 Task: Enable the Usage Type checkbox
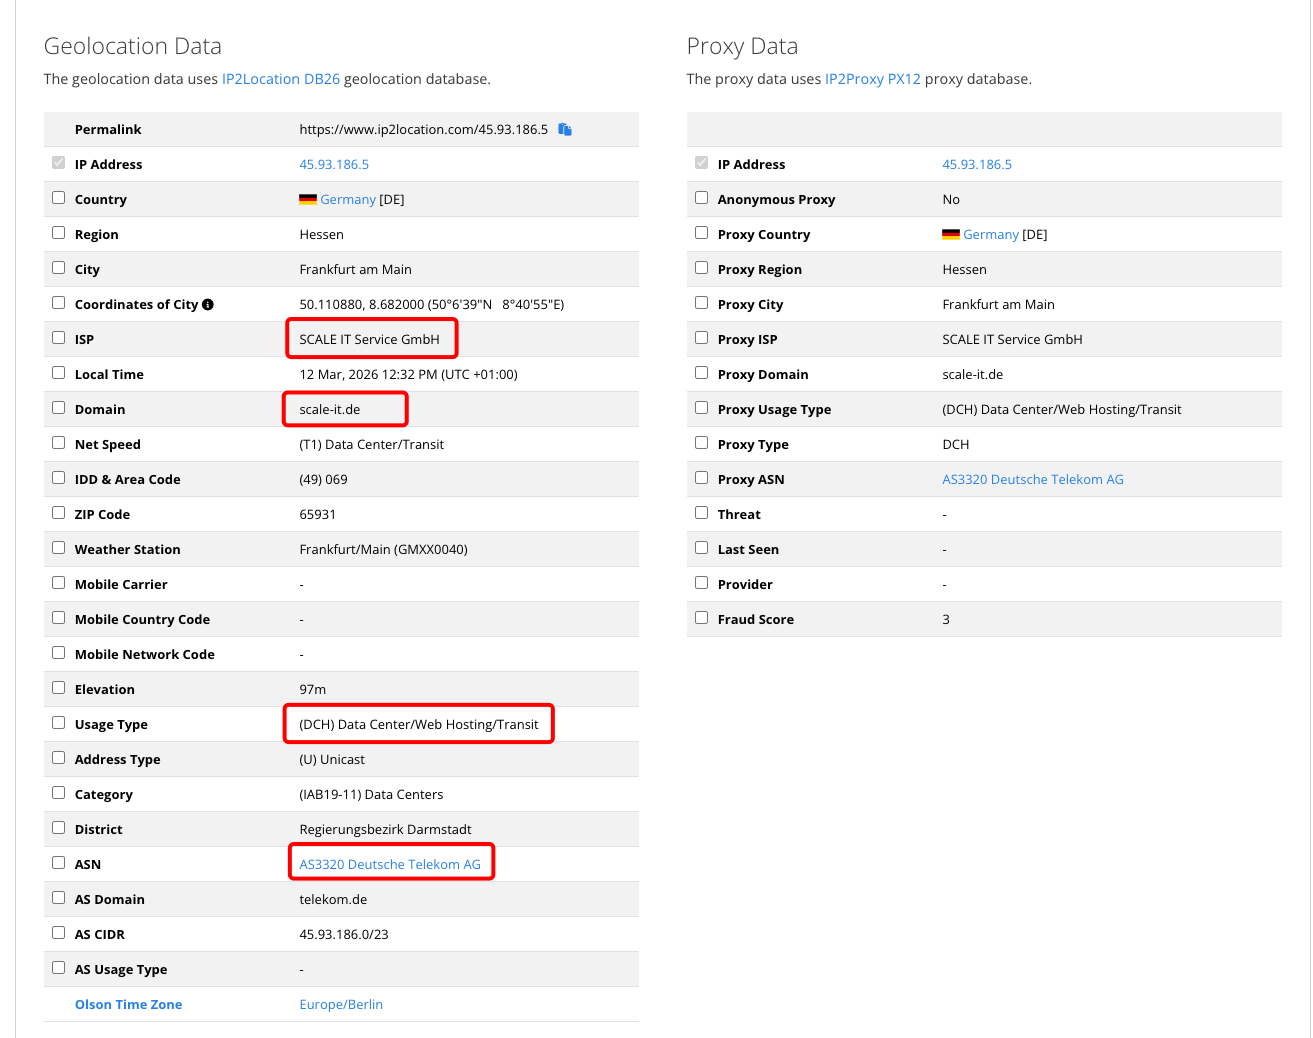59,723
